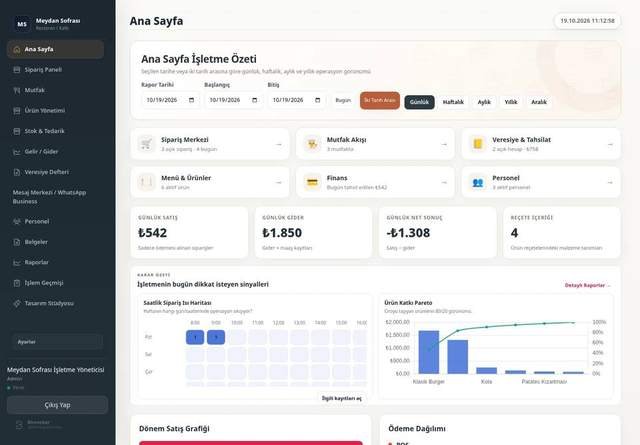Click the İşlem Geçmişi sidebar icon

(17, 283)
